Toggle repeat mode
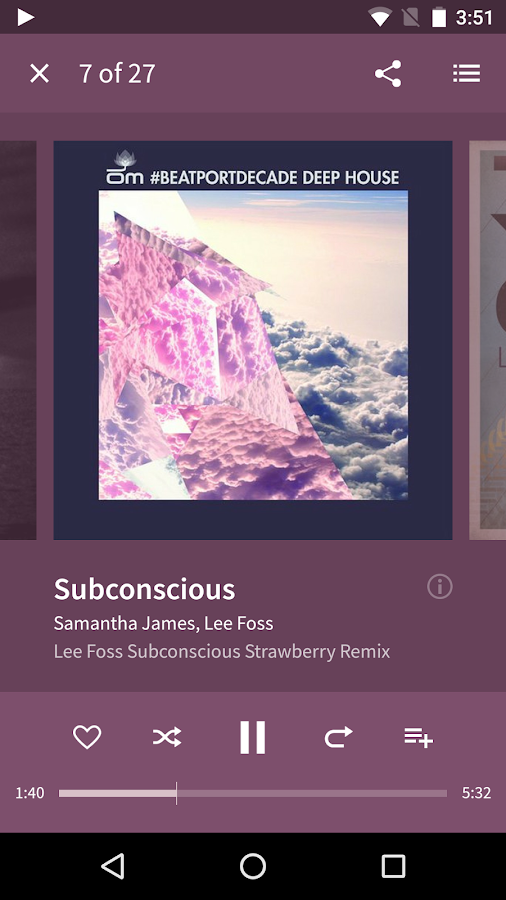The height and width of the screenshot is (900, 506). point(338,736)
